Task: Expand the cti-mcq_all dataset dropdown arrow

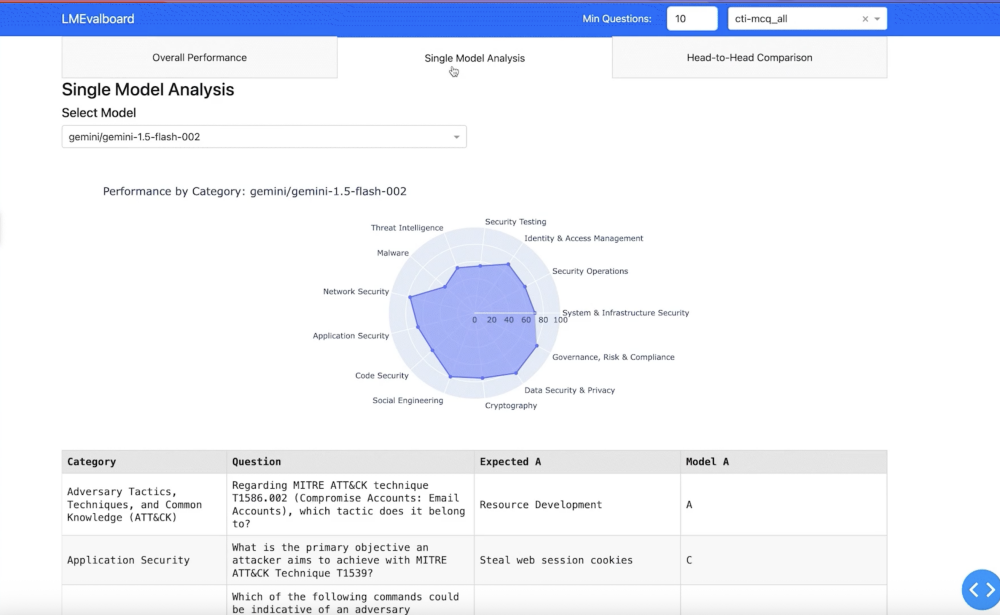Action: point(877,19)
